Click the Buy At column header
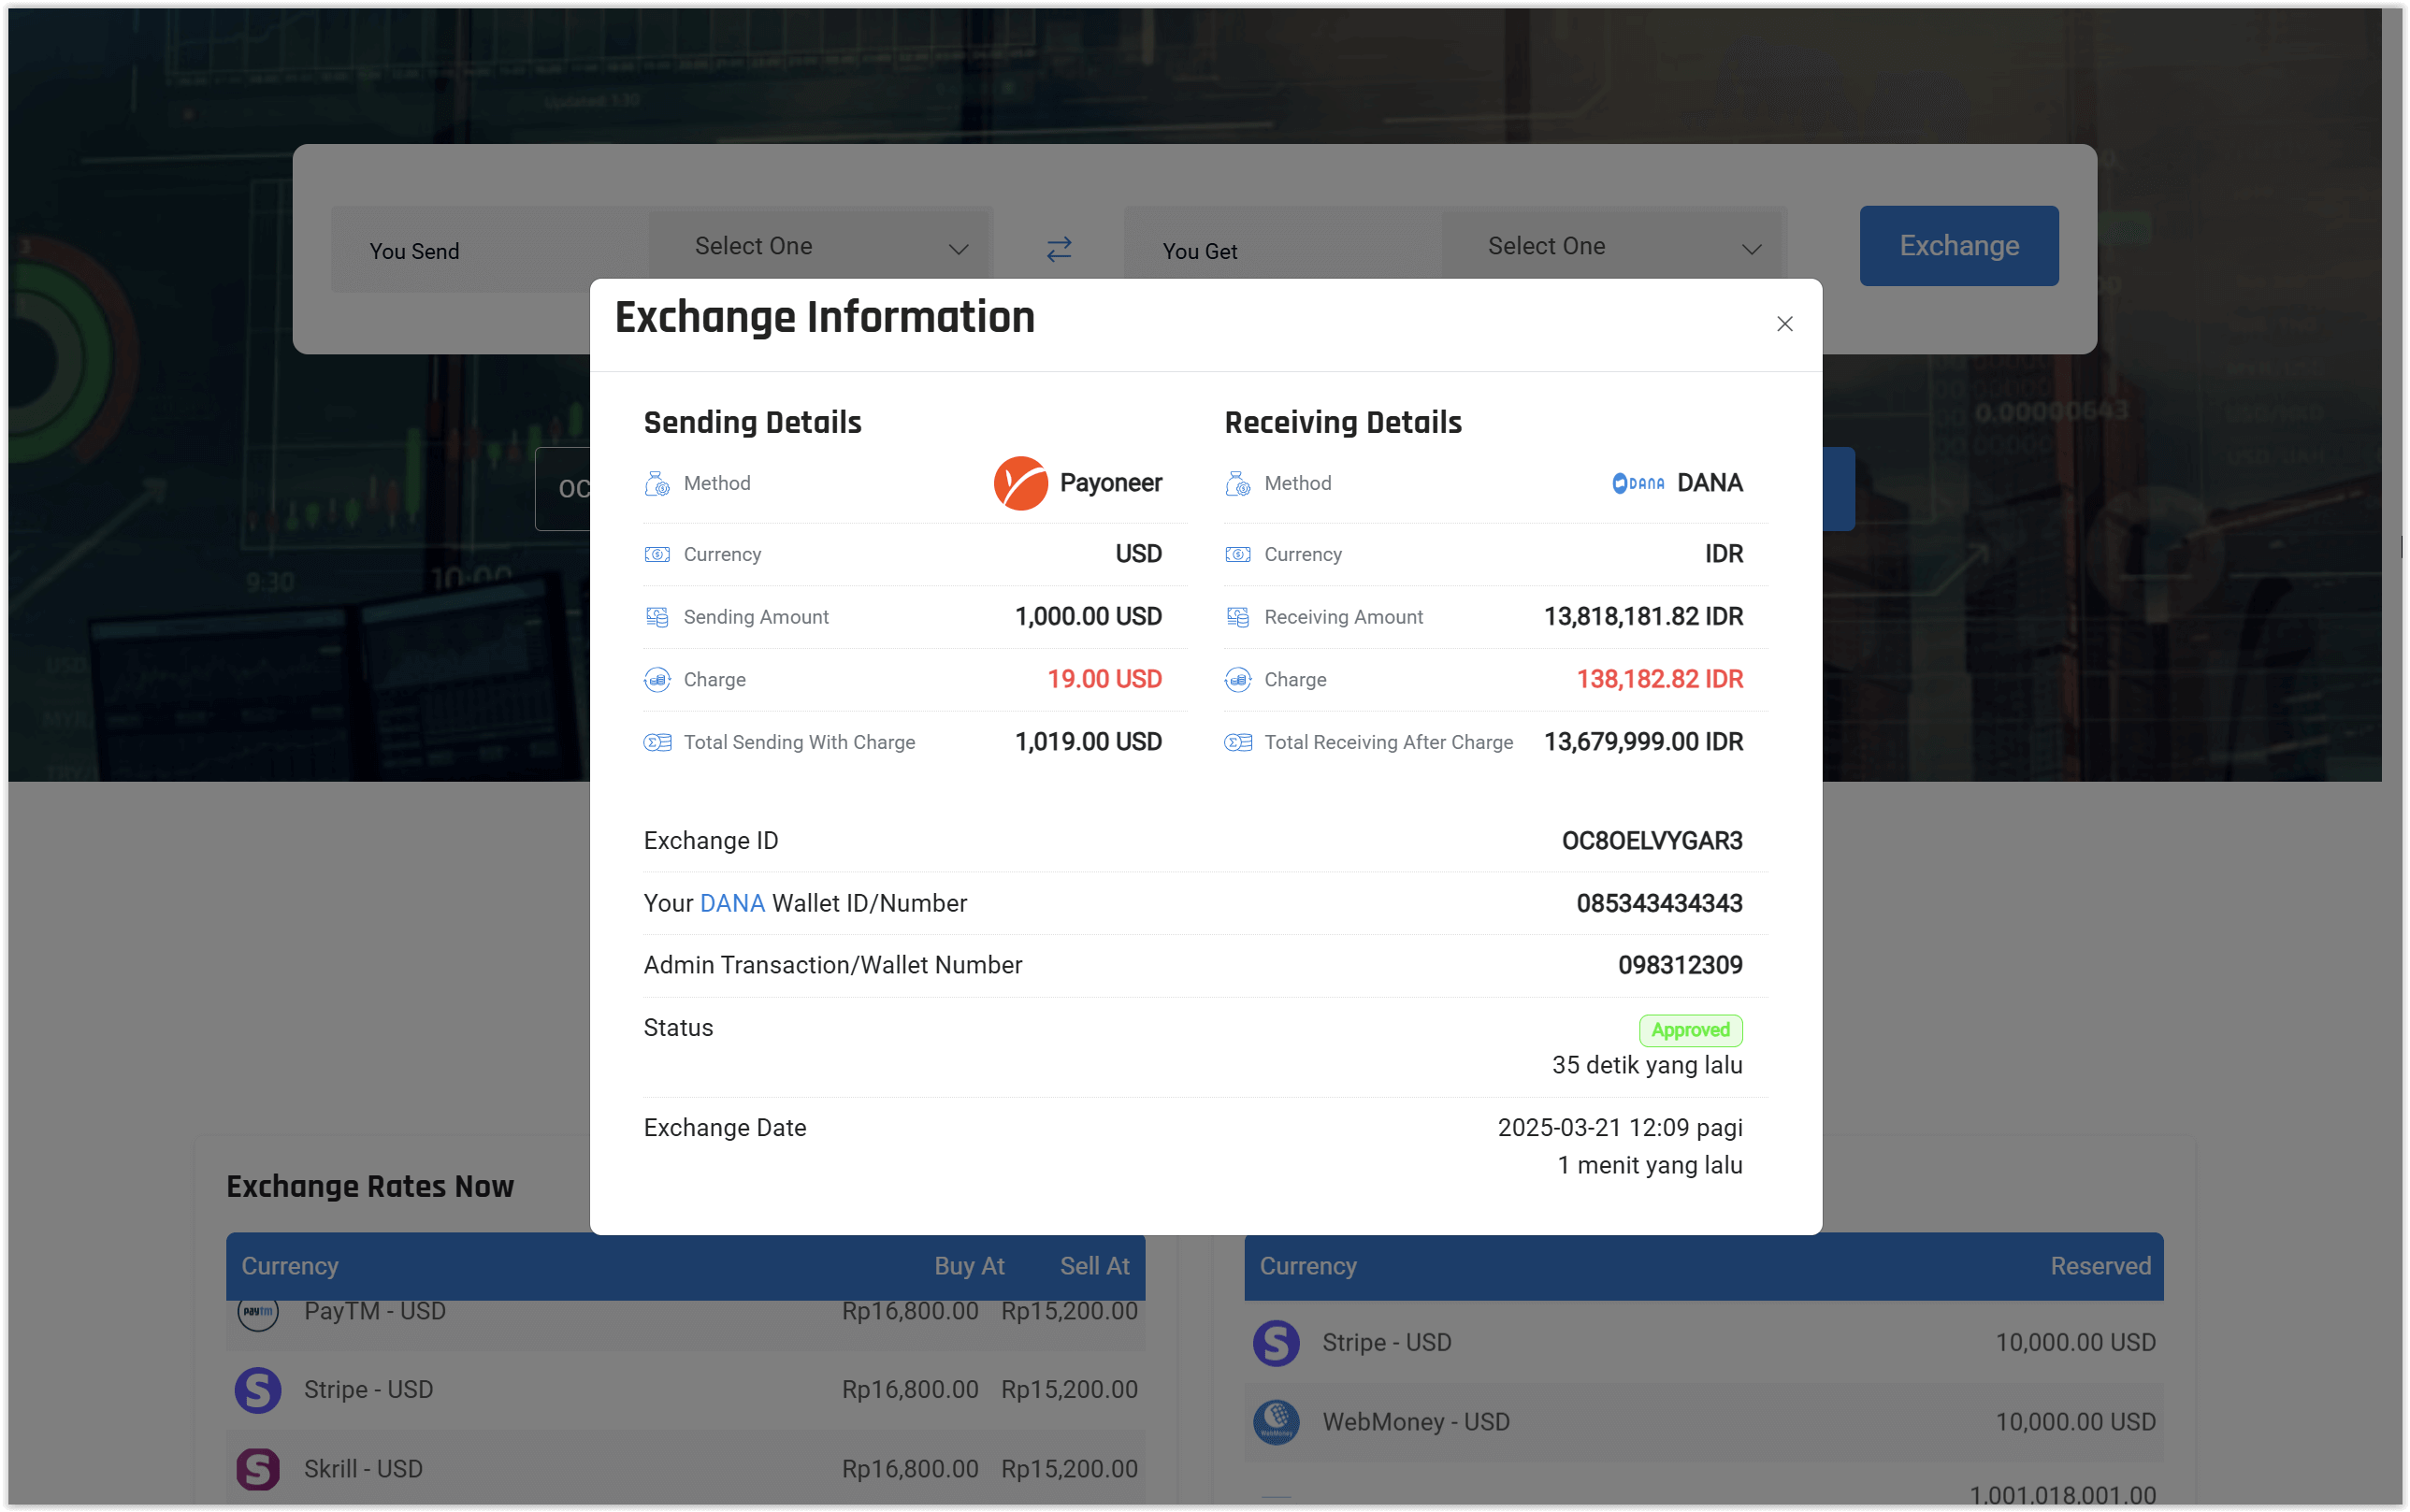The width and height of the screenshot is (2410, 1512). 968,1266
